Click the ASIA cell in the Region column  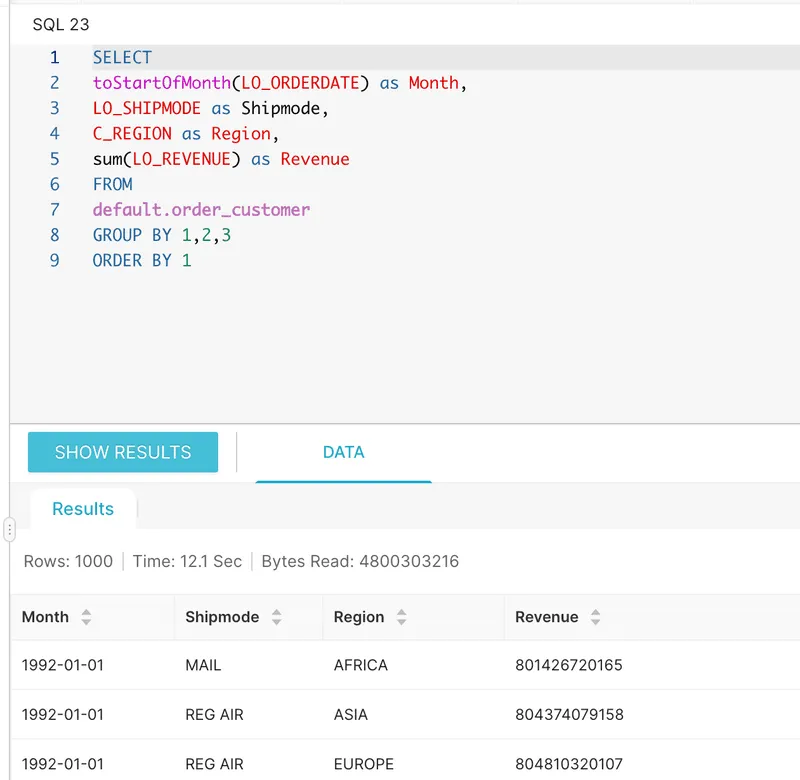pos(350,715)
